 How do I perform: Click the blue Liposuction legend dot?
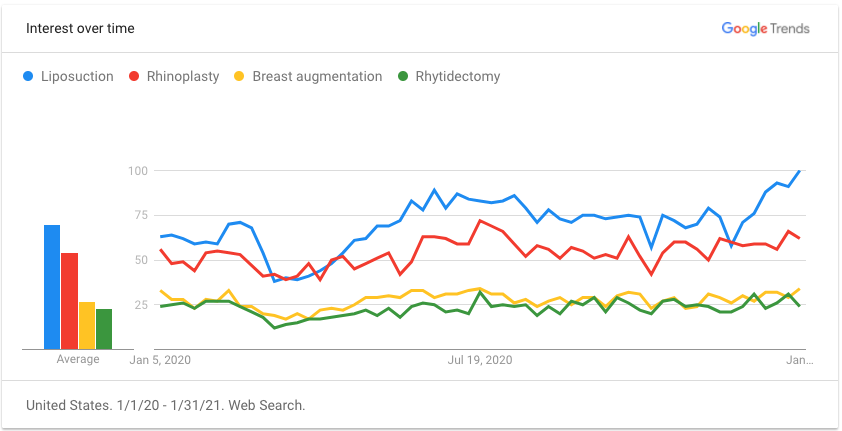click(28, 76)
